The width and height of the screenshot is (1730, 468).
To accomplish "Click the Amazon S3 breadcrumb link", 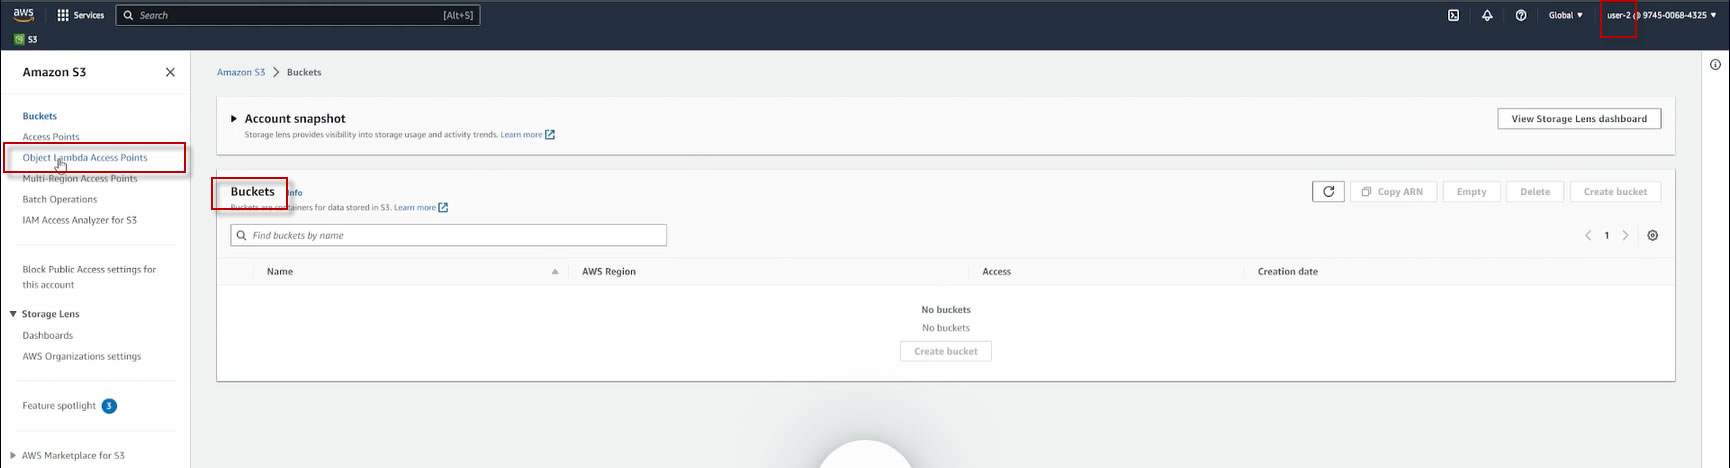I will pyautogui.click(x=241, y=72).
